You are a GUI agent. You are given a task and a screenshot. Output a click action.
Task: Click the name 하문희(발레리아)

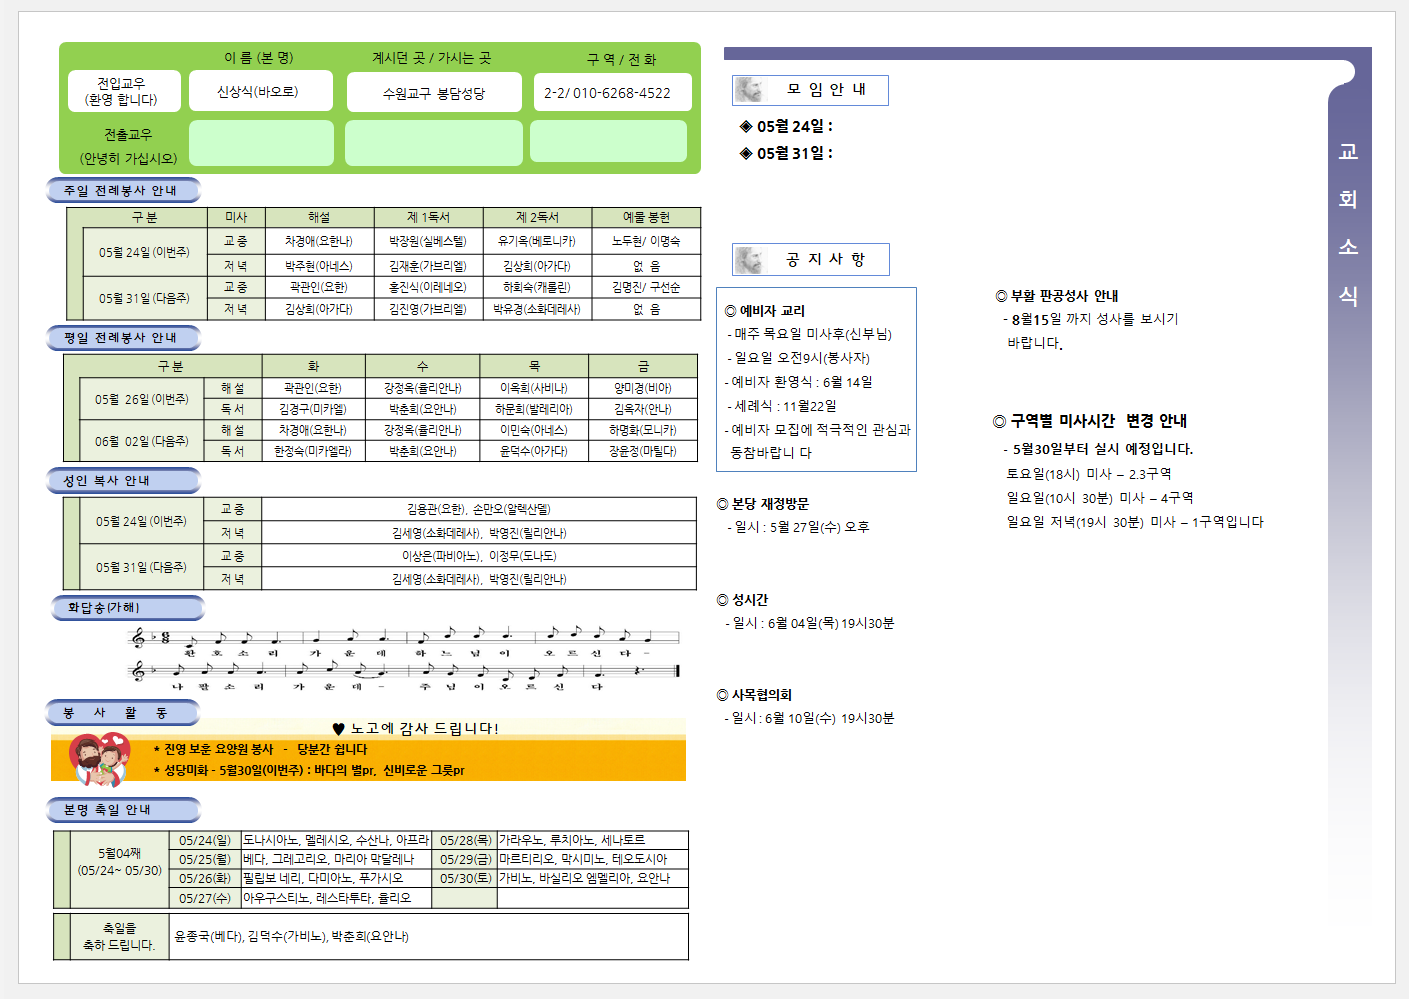click(x=534, y=409)
